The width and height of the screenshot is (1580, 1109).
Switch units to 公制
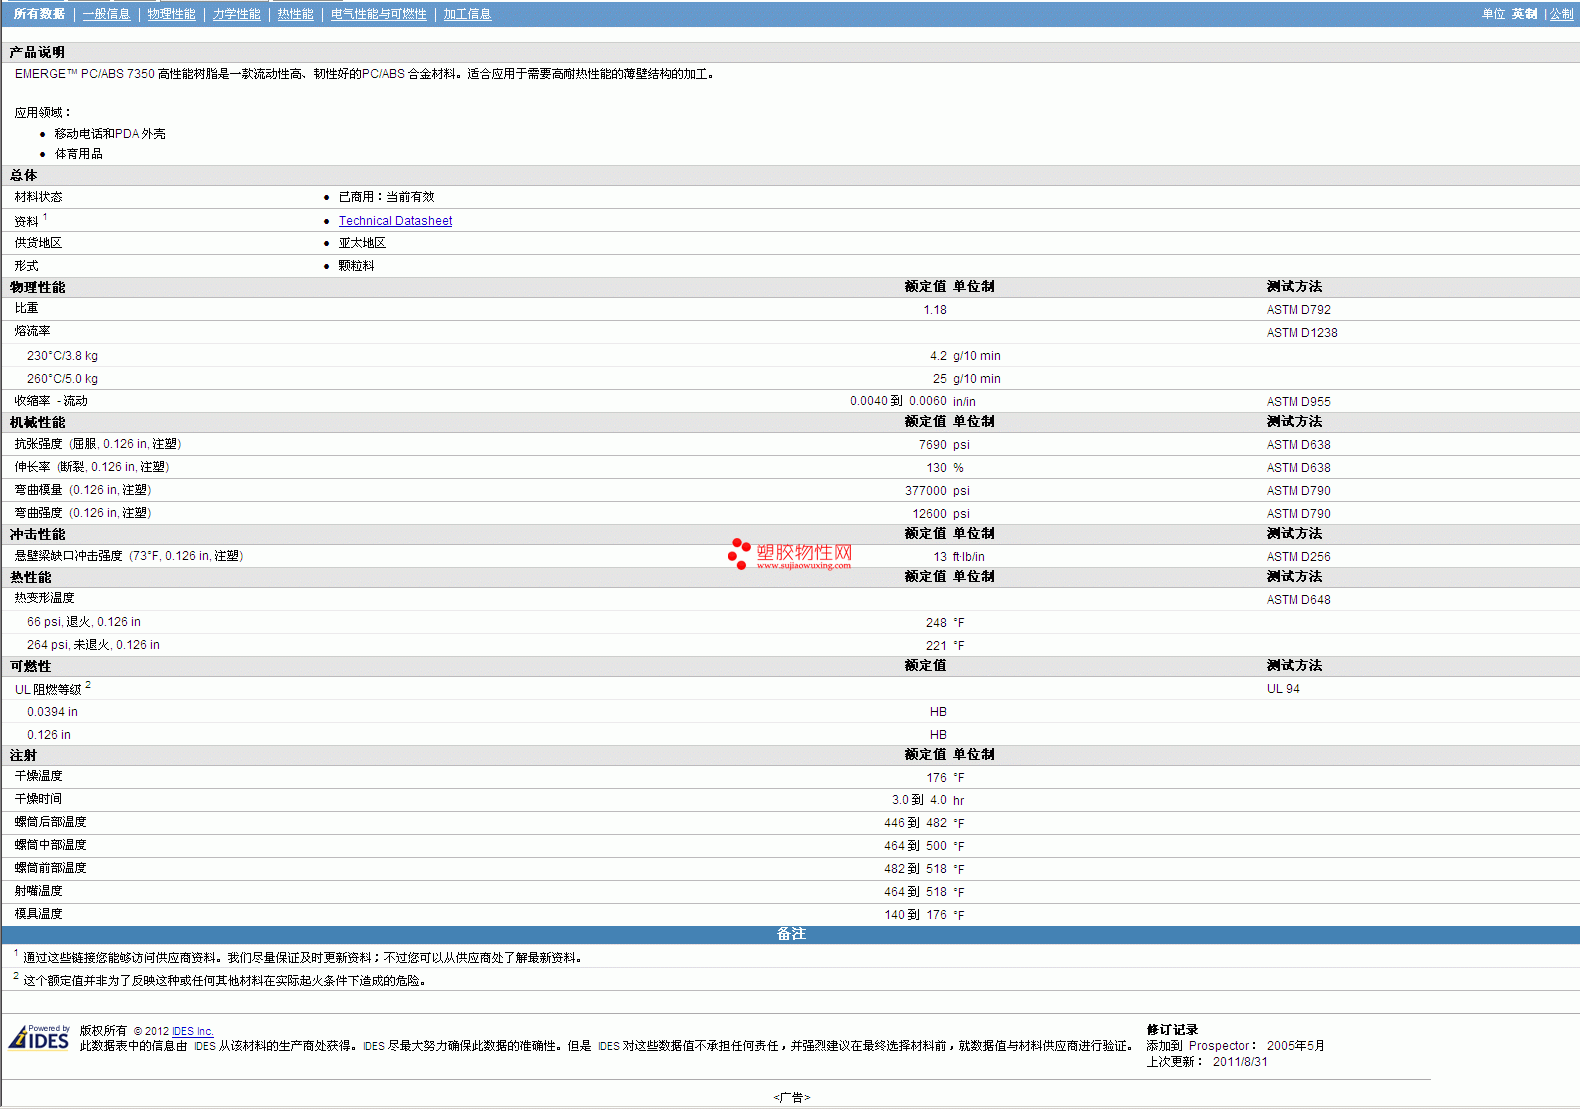(1561, 14)
